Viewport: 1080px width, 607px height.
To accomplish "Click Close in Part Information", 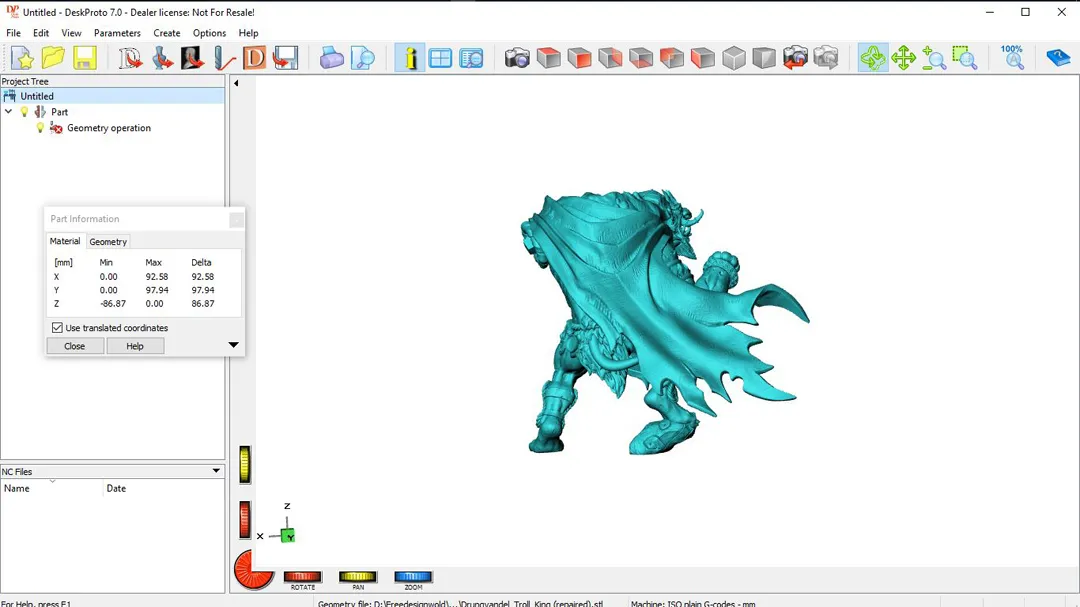I will click(x=74, y=346).
